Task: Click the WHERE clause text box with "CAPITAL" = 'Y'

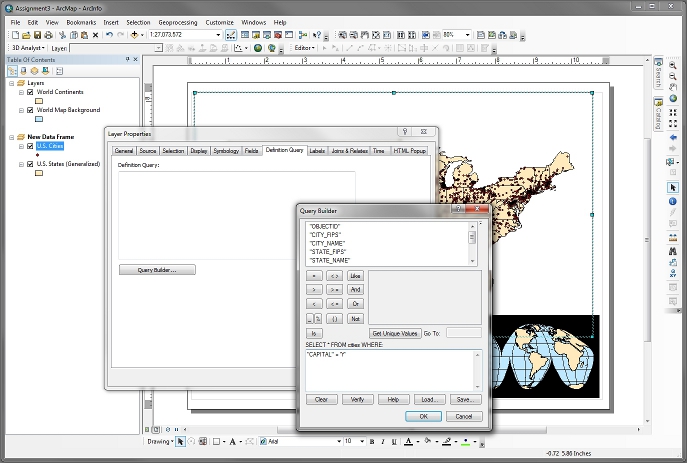Action: click(393, 370)
